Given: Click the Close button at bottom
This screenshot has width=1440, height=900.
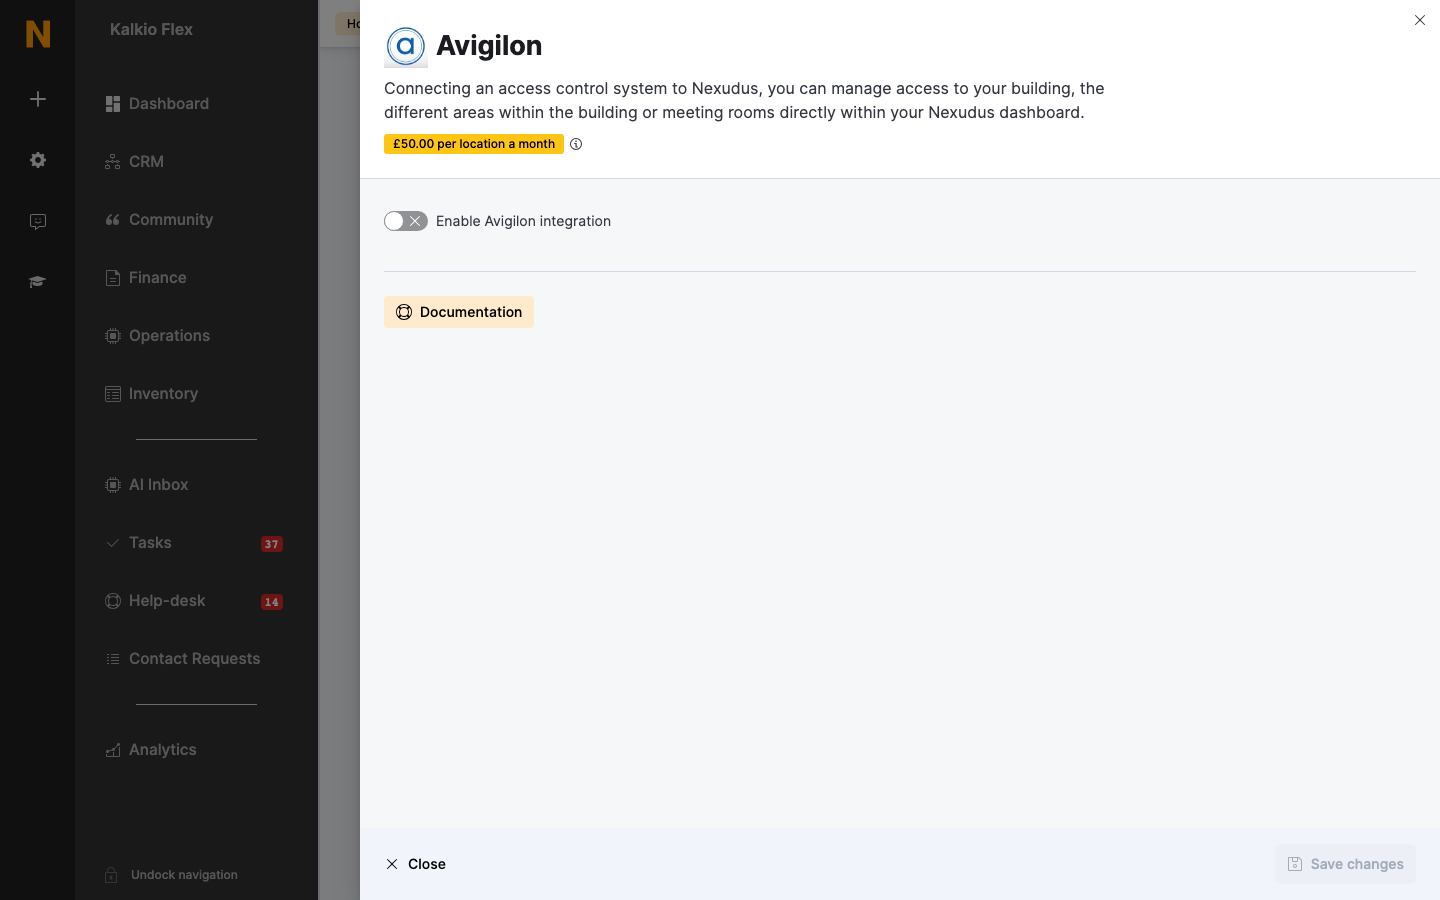Looking at the screenshot, I should [416, 864].
